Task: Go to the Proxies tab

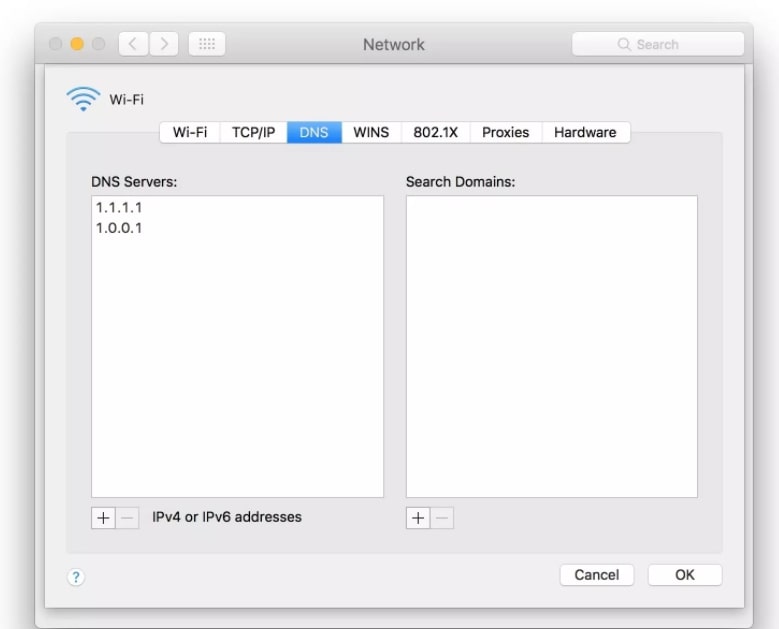Action: (x=505, y=132)
